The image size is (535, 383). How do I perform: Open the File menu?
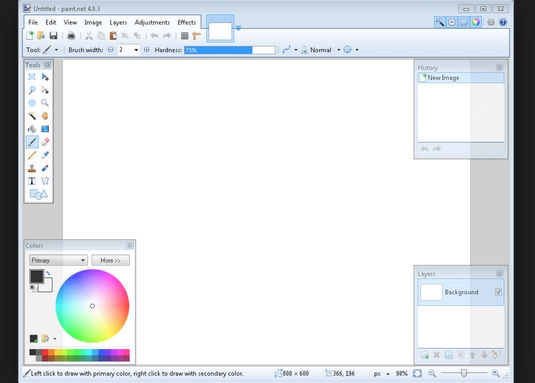coord(33,23)
